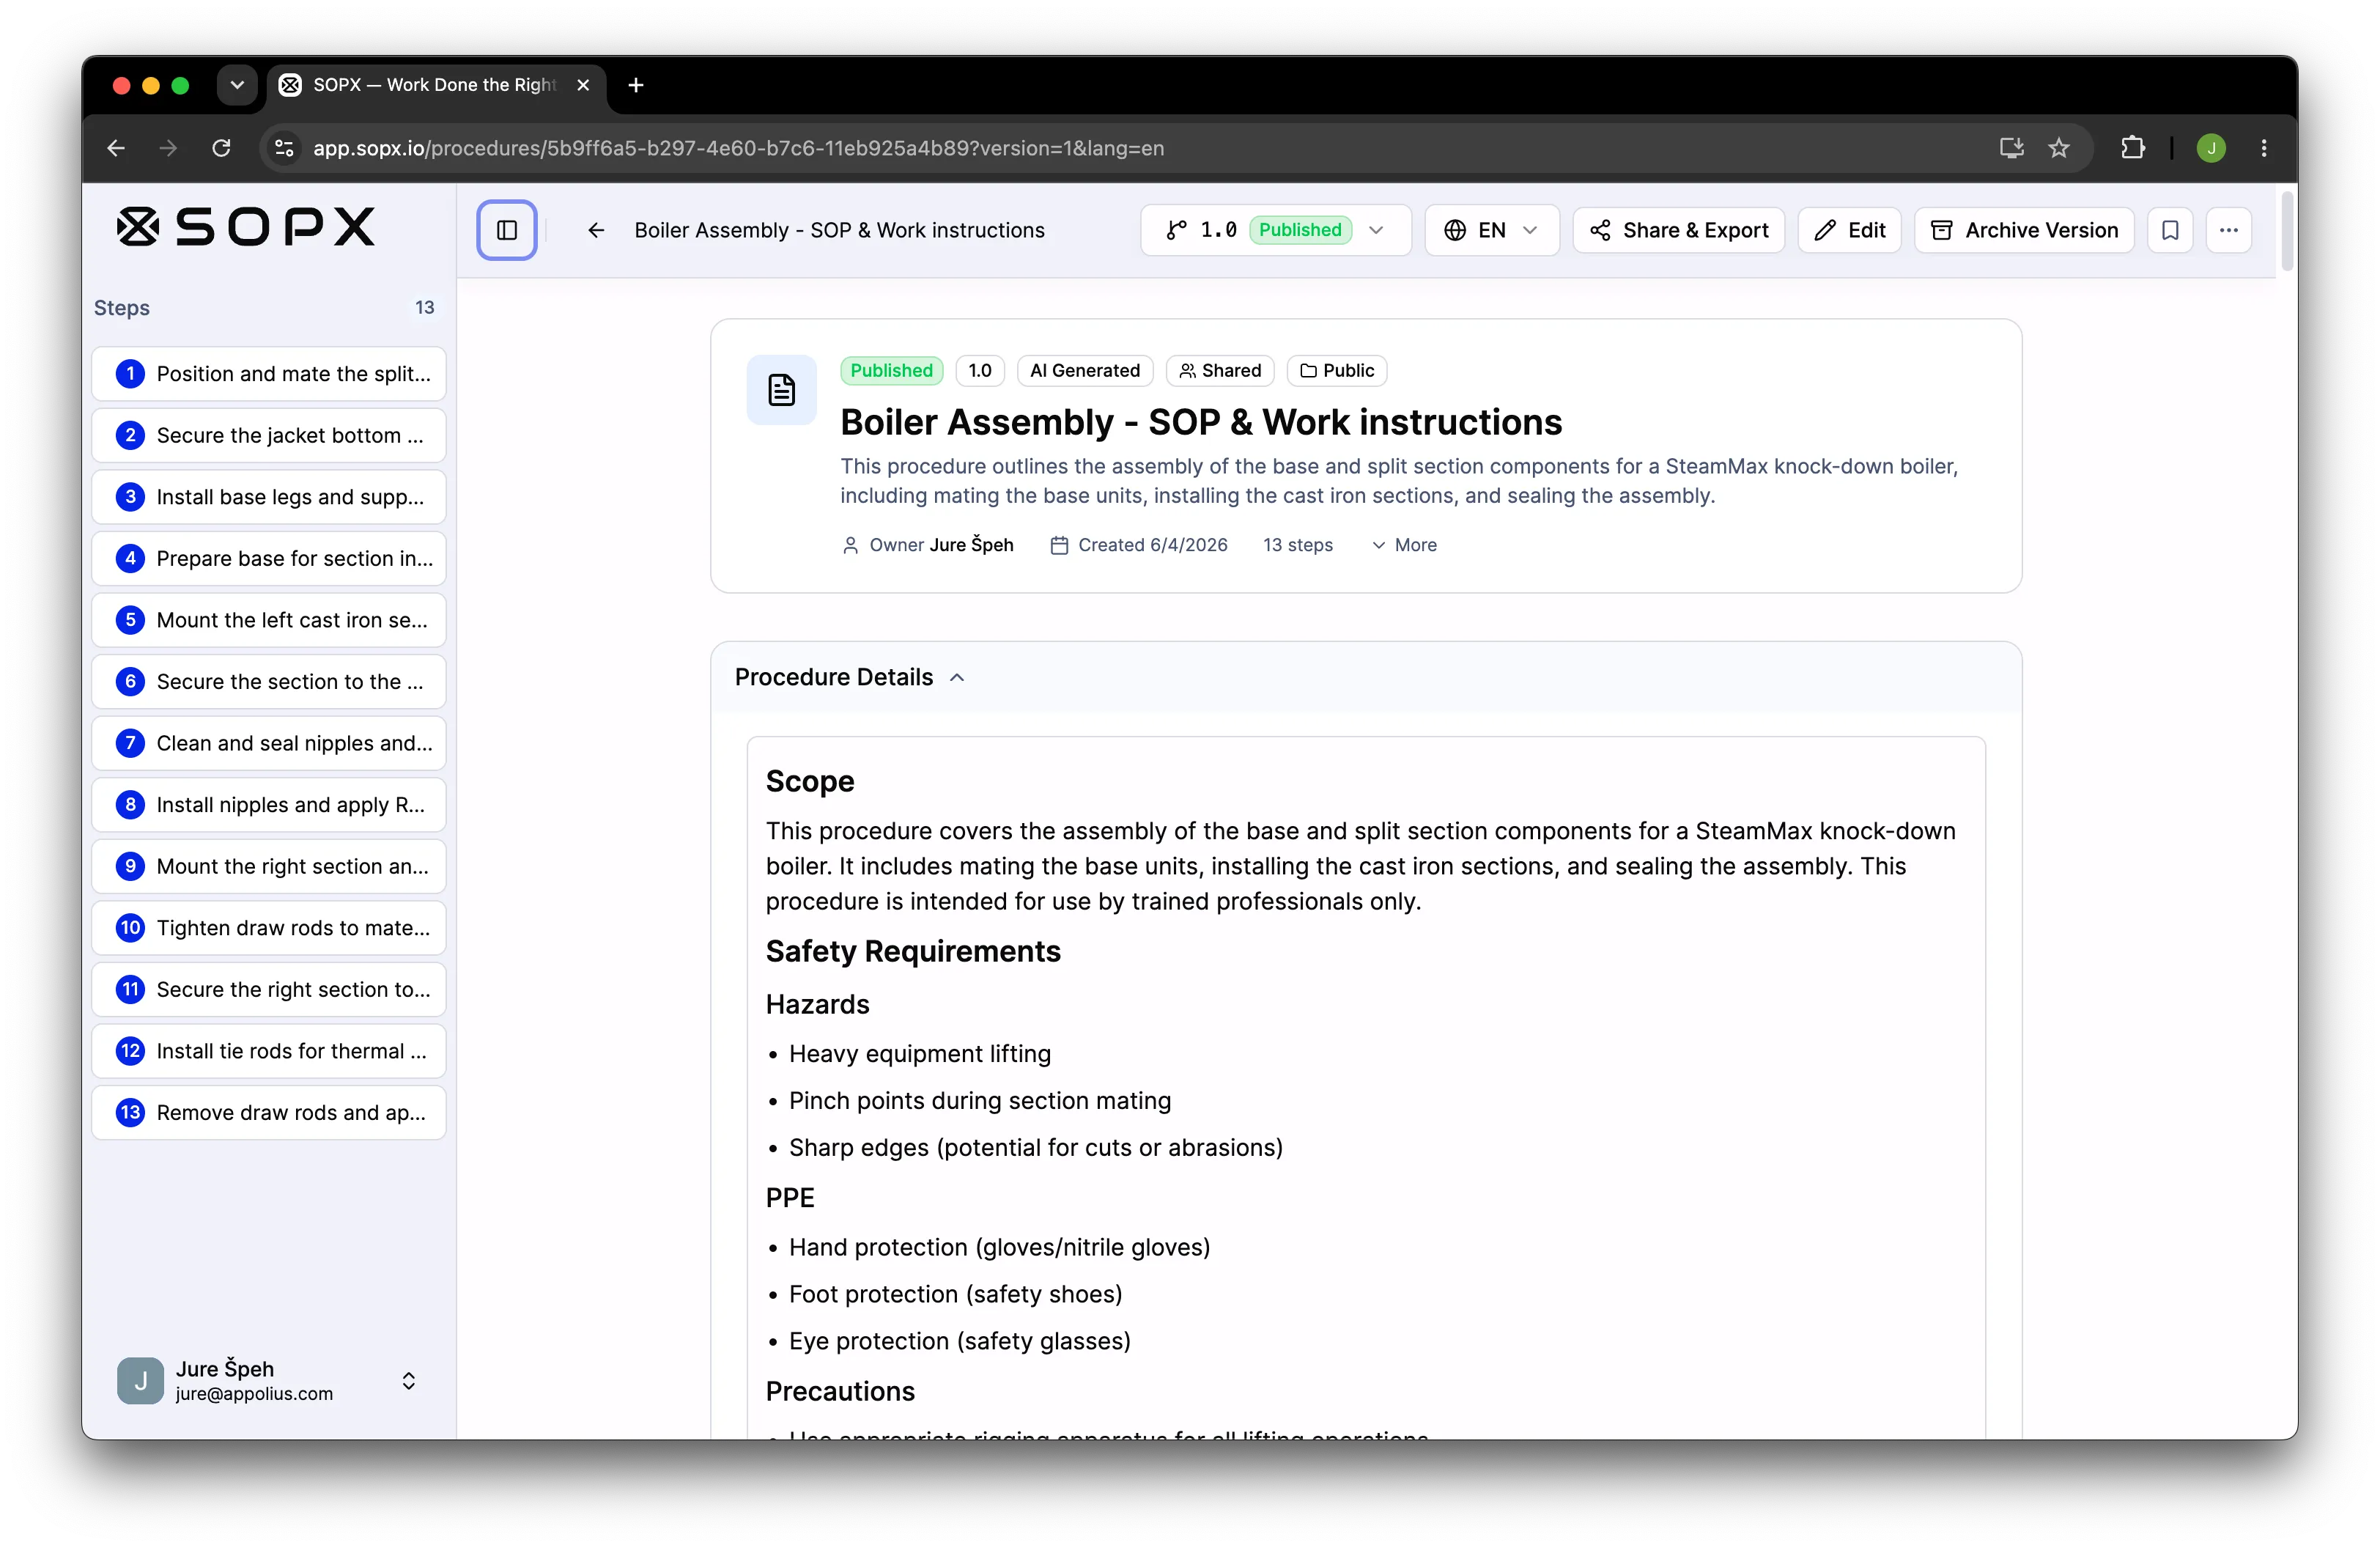Select step 3 Install base legs

tap(269, 497)
